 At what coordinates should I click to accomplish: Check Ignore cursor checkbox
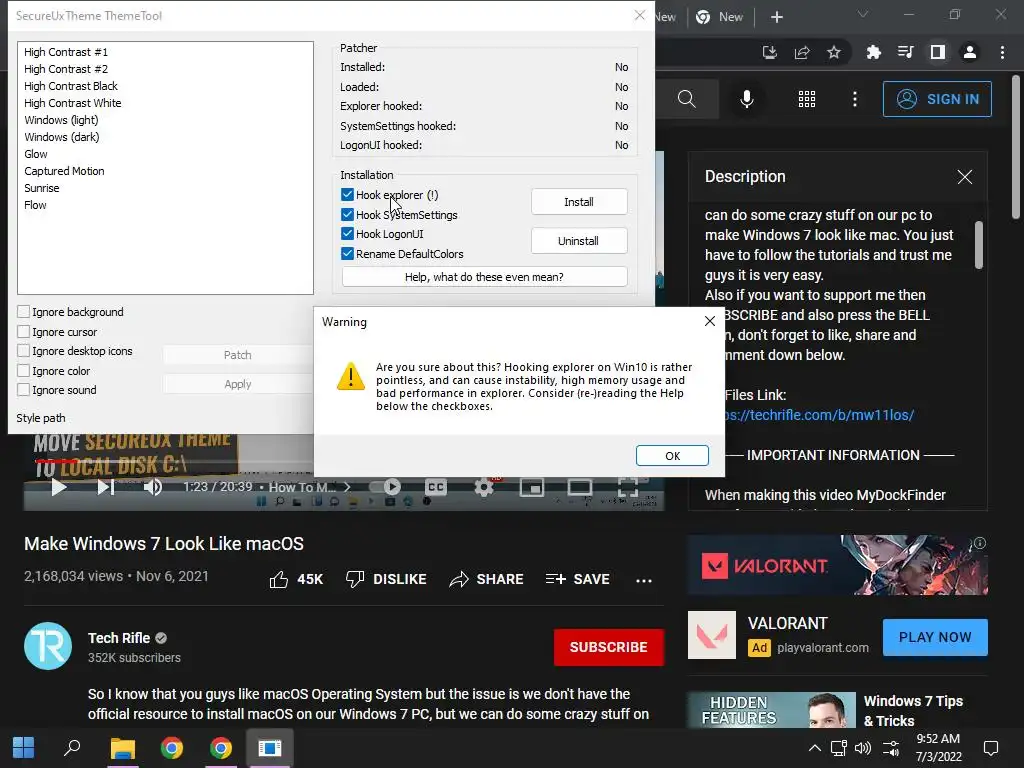click(x=24, y=331)
